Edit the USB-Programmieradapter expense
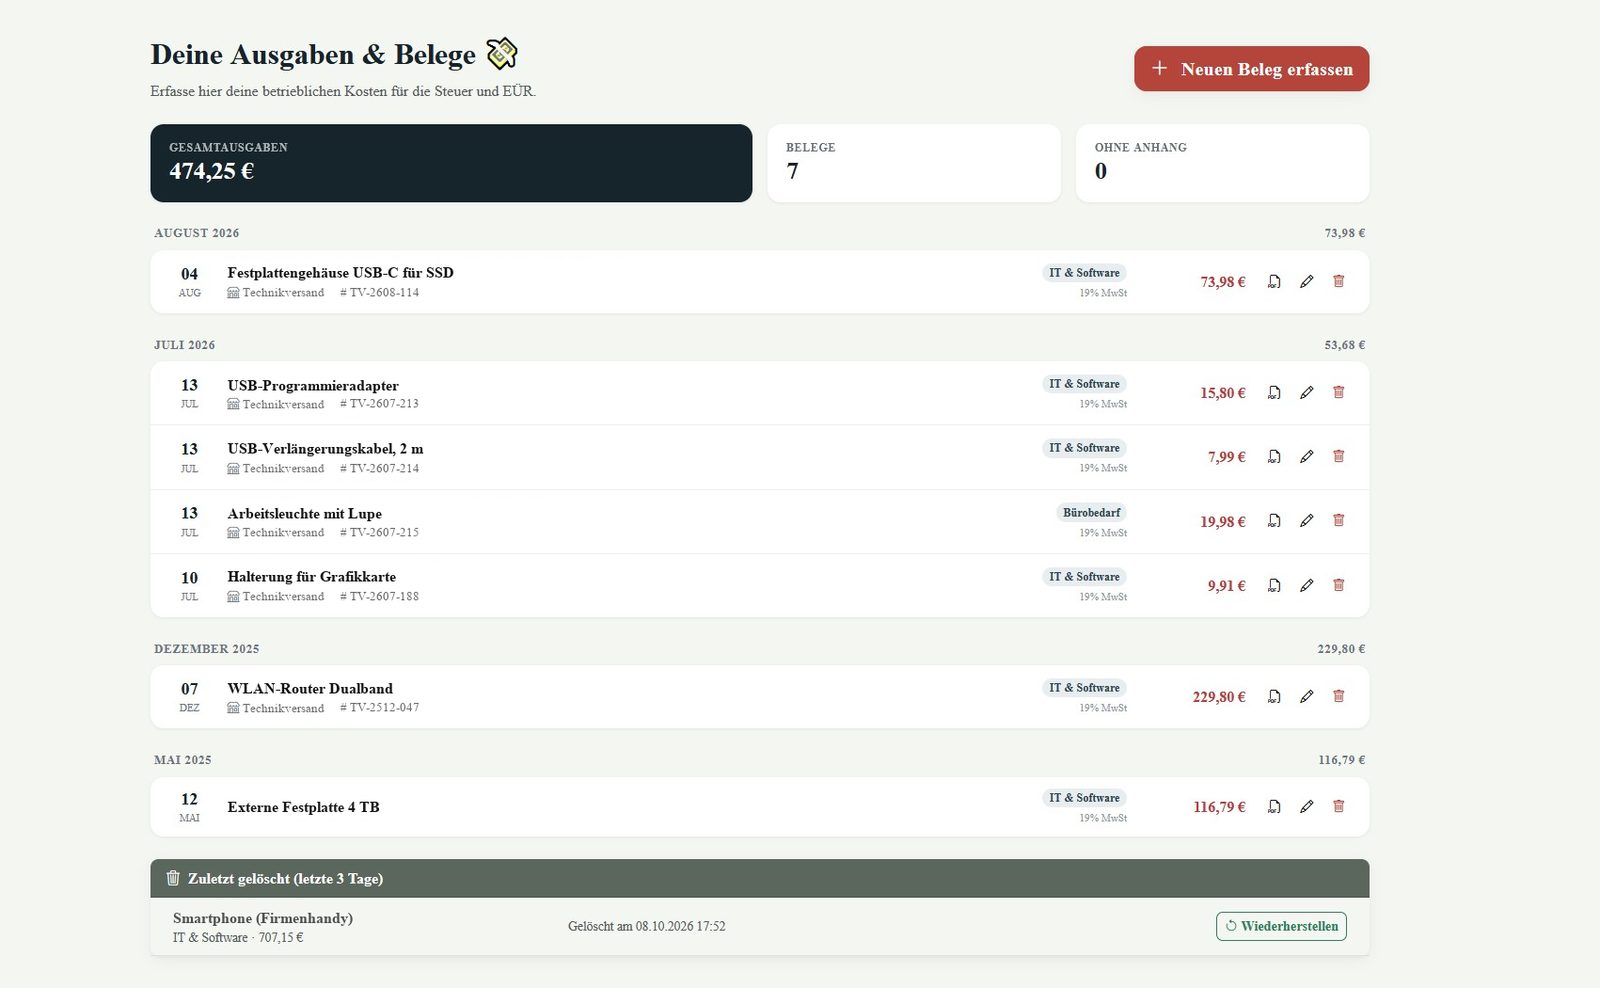The image size is (1600, 988). click(x=1306, y=393)
